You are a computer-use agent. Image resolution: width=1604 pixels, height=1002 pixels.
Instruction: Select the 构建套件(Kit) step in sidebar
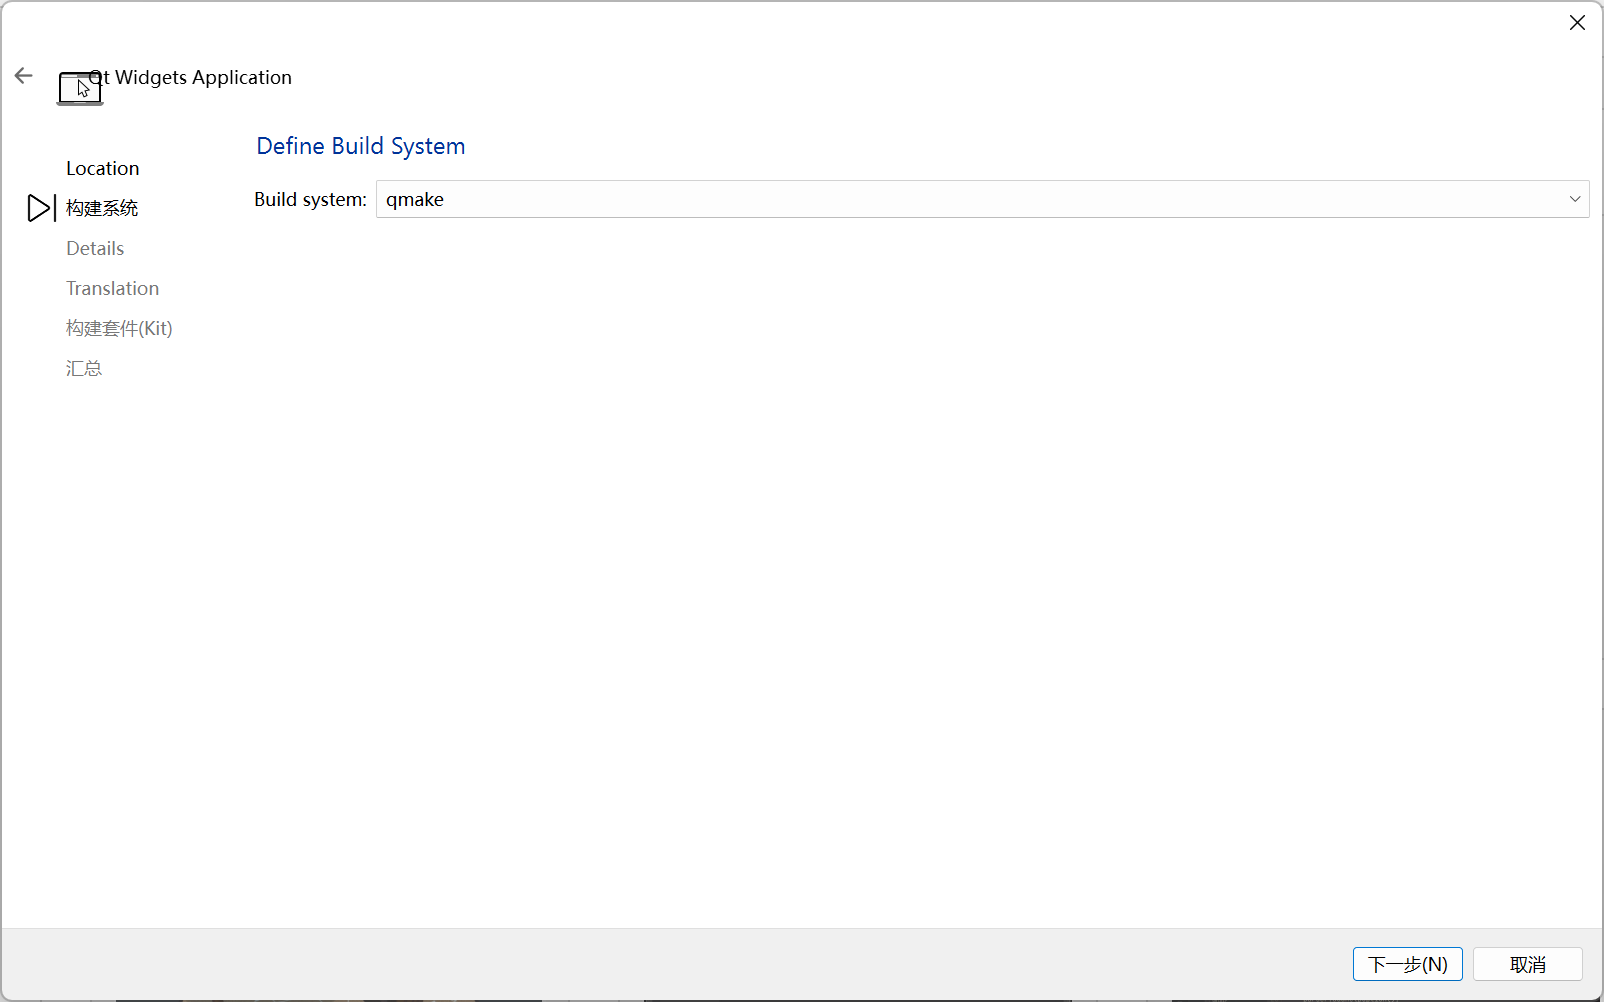point(119,328)
